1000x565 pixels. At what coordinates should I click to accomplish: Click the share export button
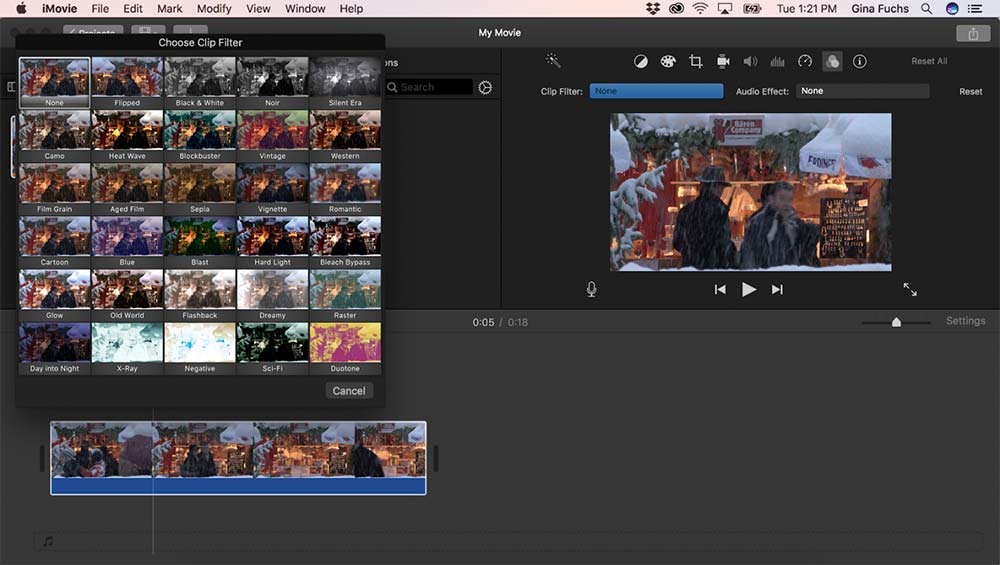pos(973,34)
